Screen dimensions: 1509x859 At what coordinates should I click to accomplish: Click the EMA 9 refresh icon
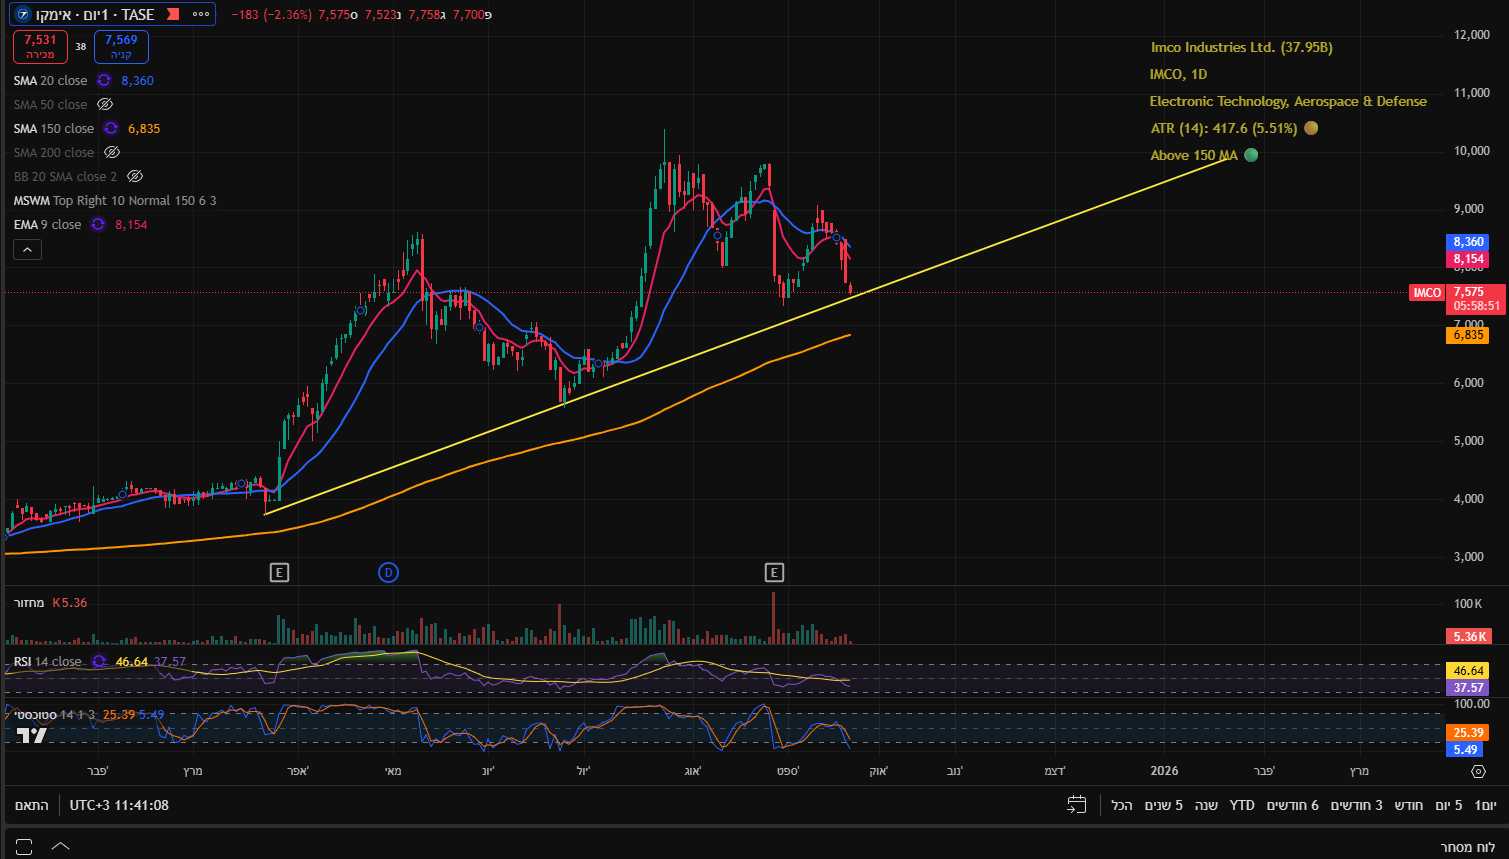click(x=98, y=225)
